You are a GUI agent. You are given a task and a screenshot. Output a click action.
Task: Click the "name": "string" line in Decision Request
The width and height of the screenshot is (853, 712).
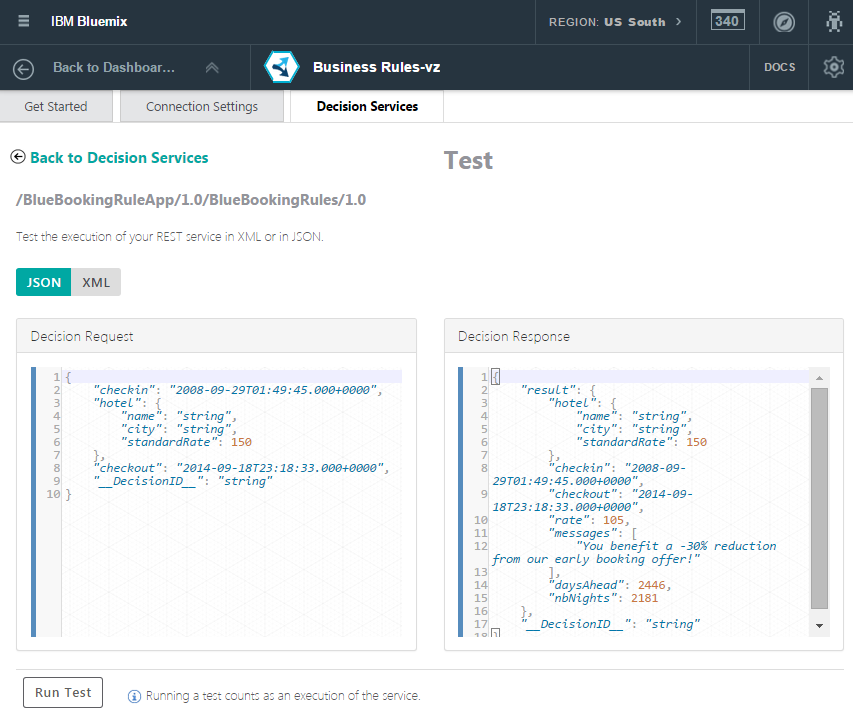(x=178, y=416)
